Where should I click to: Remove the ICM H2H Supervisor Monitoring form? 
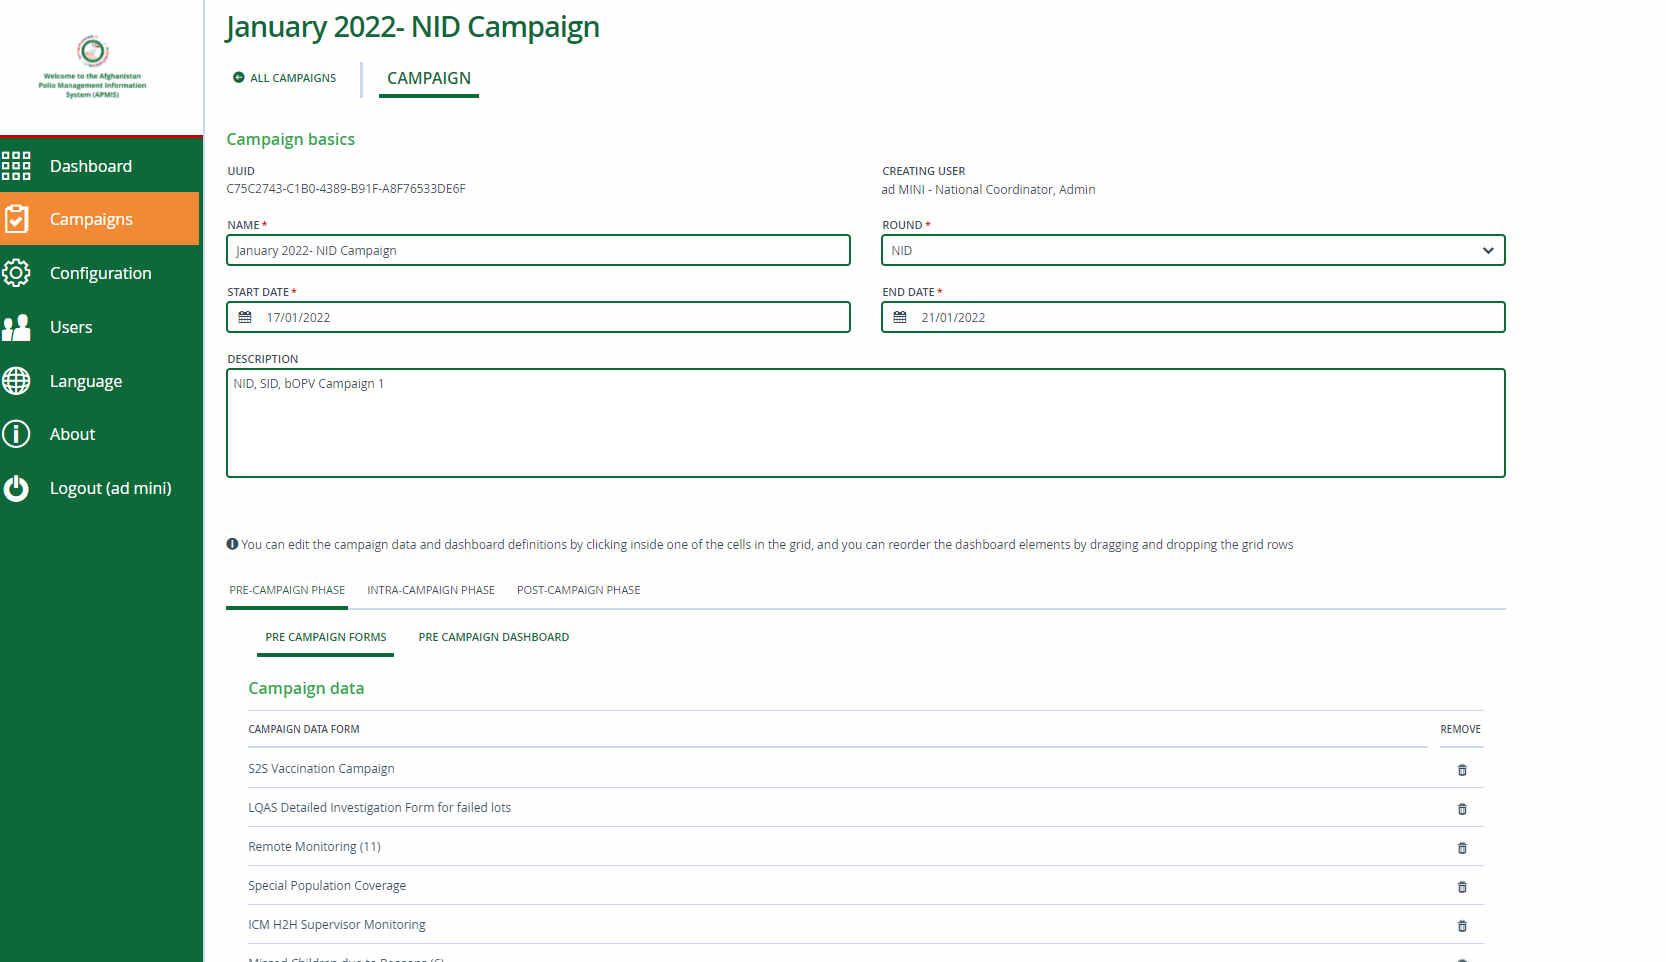pyautogui.click(x=1462, y=925)
